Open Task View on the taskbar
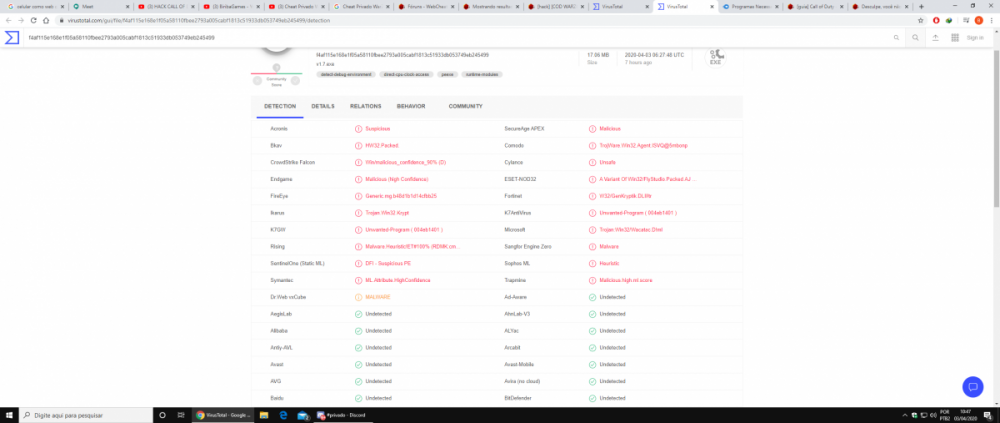 click(x=180, y=415)
